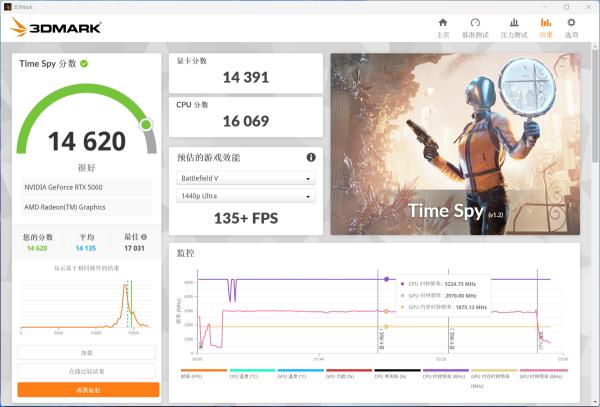Screen dimensions: 600x407
Task: Toggle the CPU 时钟频率 (MHz) legend series
Action: coord(446,374)
